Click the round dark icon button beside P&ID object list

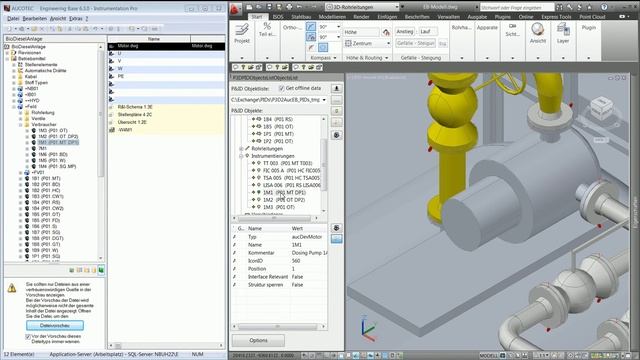[x=336, y=135]
